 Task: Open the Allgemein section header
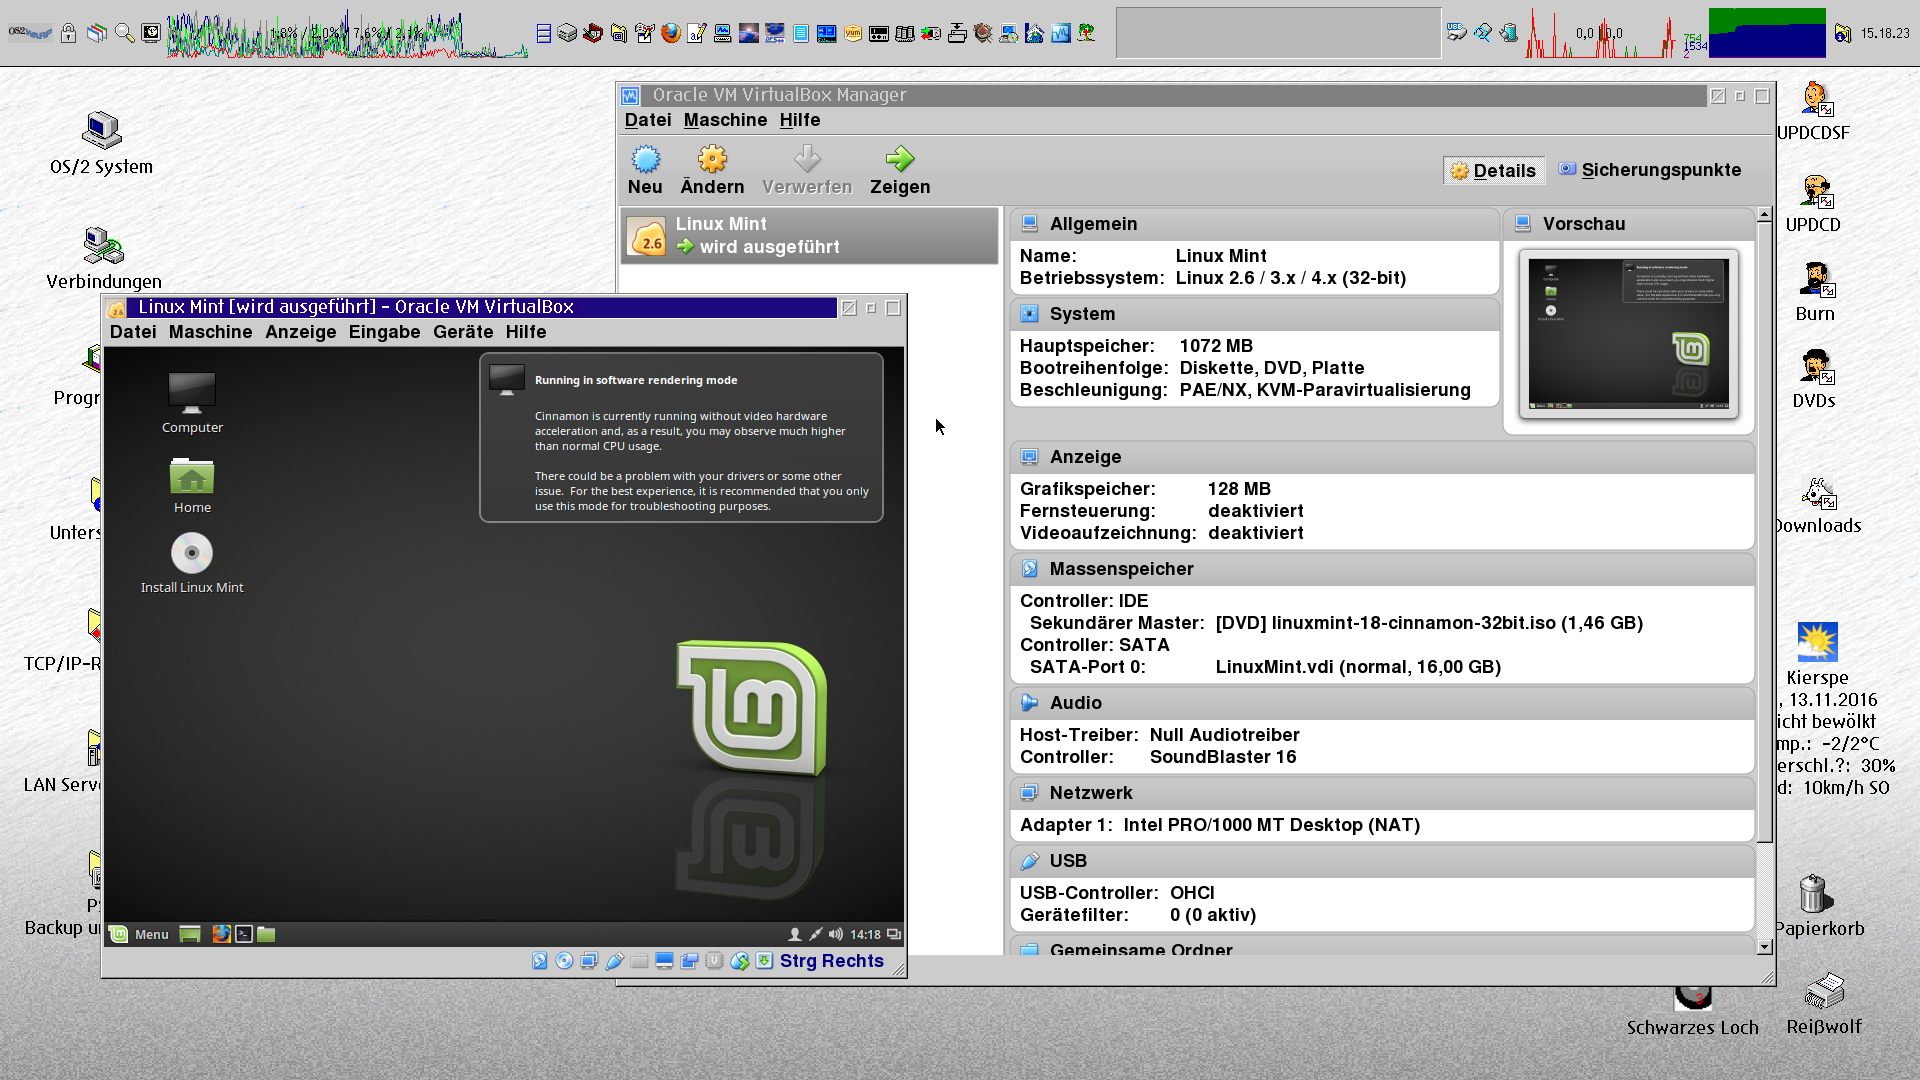(x=1254, y=224)
